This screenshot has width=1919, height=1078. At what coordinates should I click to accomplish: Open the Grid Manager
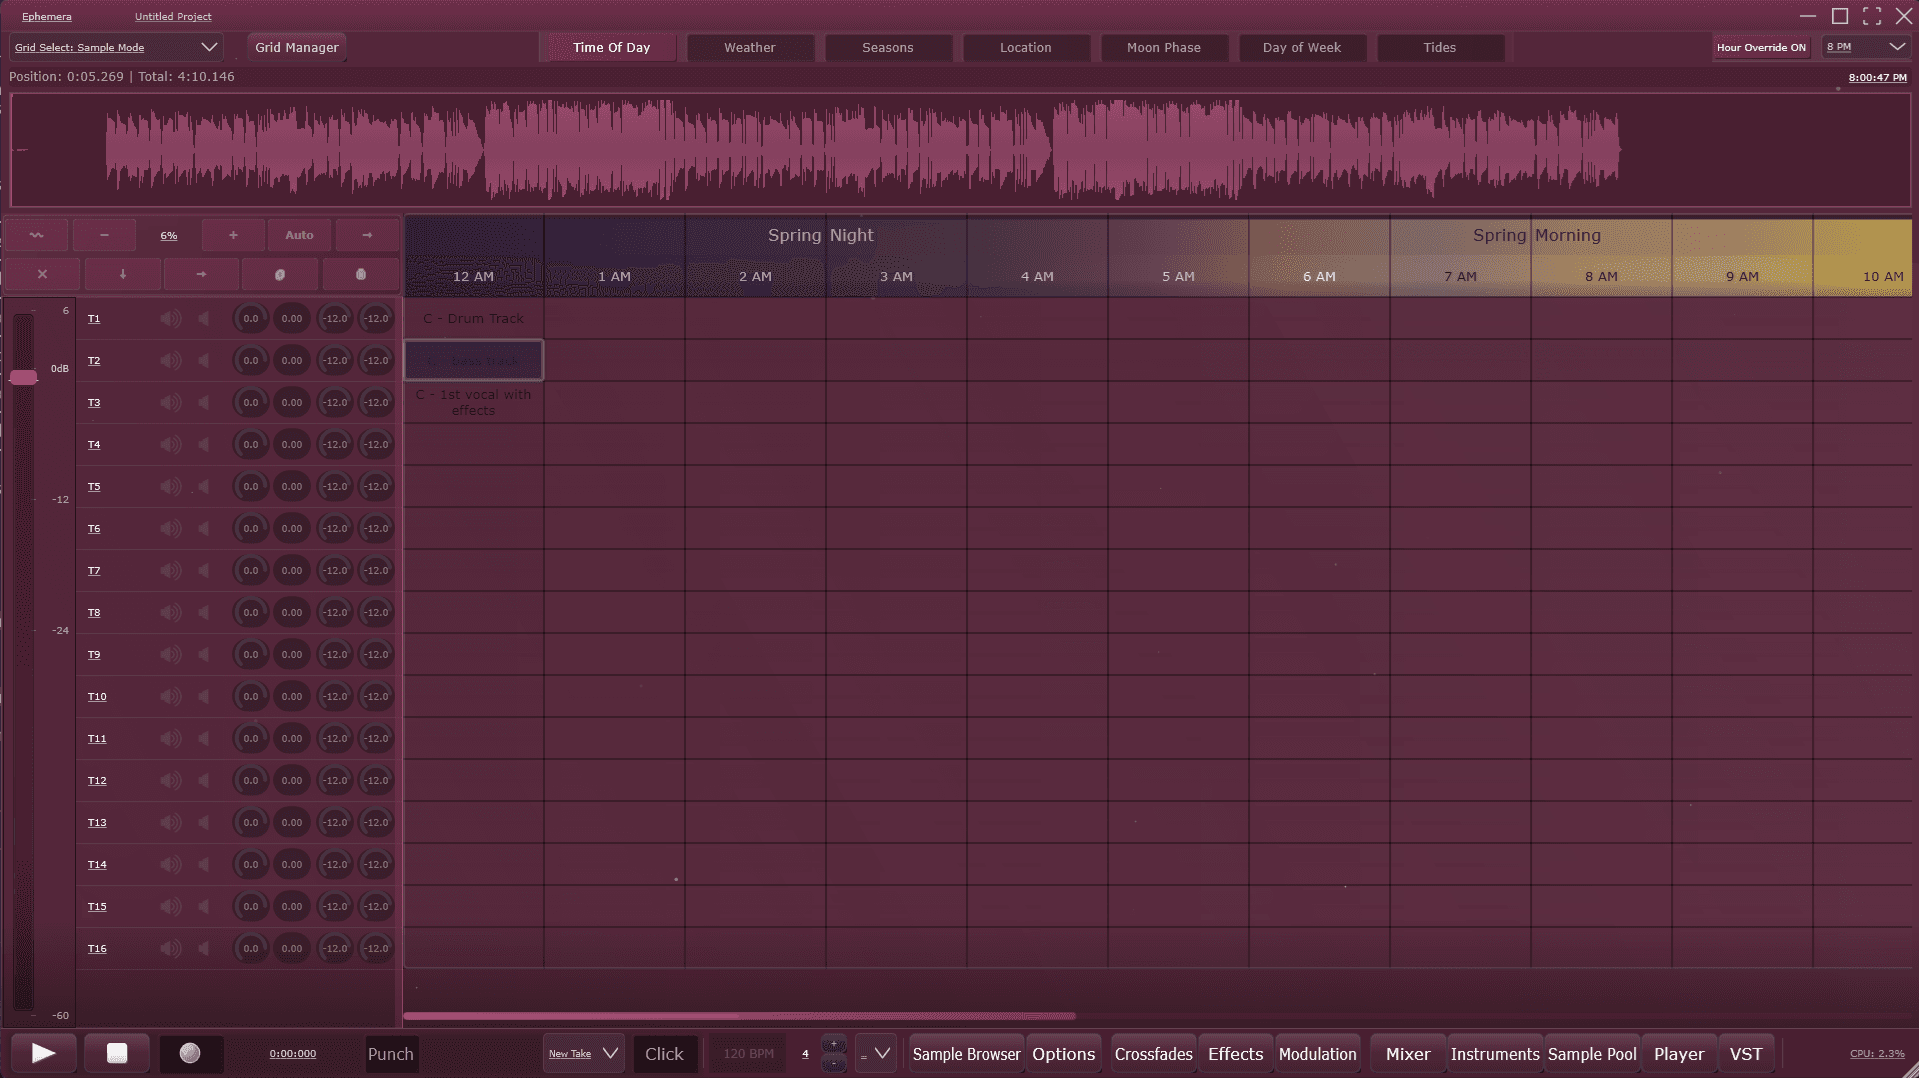tap(296, 47)
